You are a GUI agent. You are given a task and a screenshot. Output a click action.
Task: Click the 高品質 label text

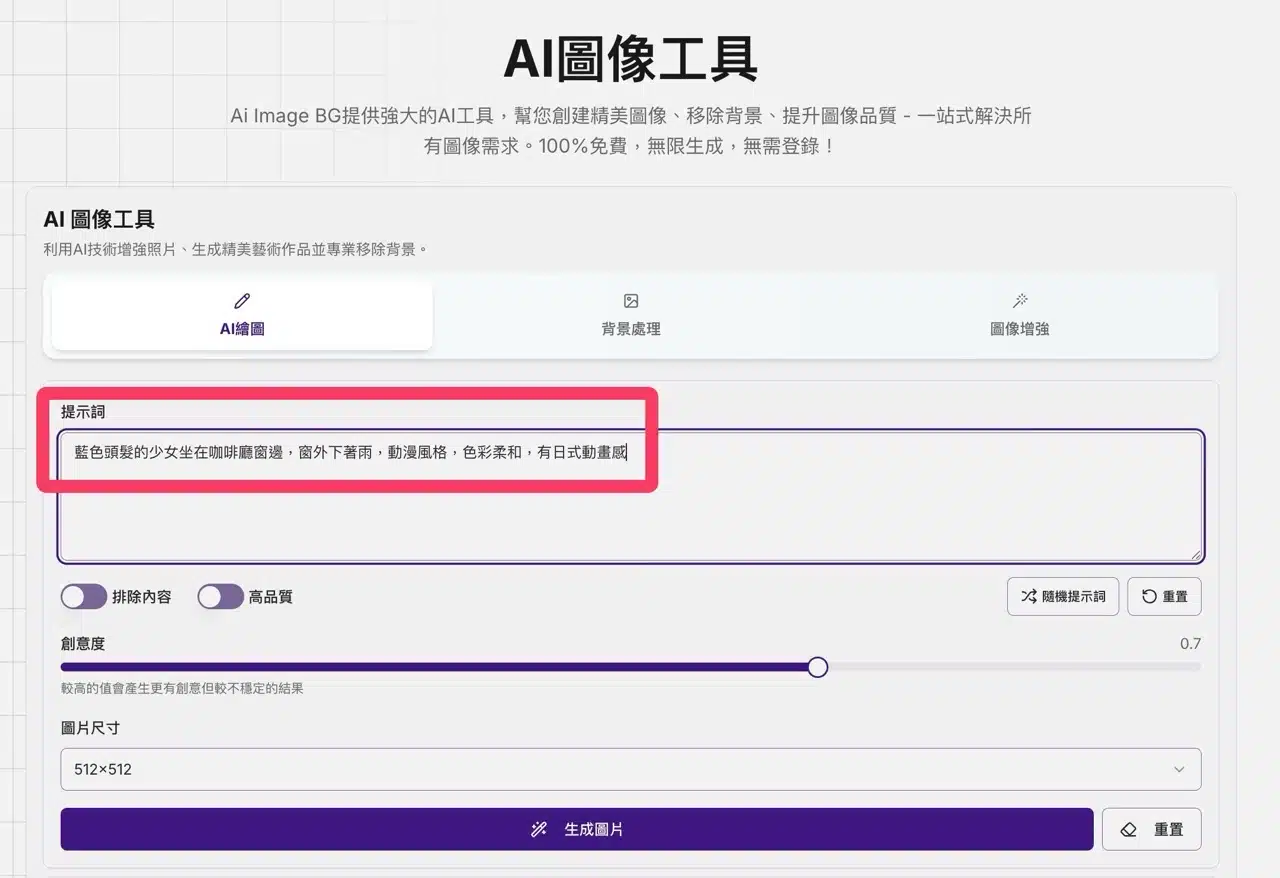270,597
